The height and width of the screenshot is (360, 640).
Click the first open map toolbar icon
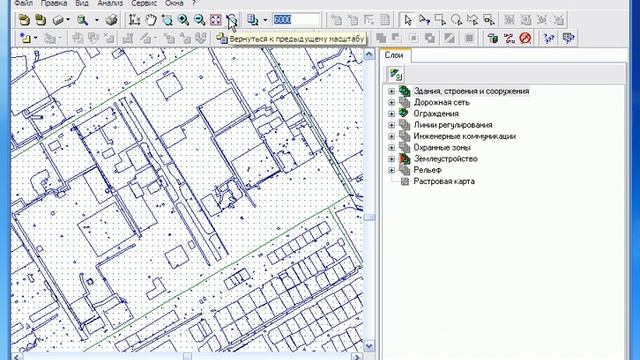click(24, 20)
